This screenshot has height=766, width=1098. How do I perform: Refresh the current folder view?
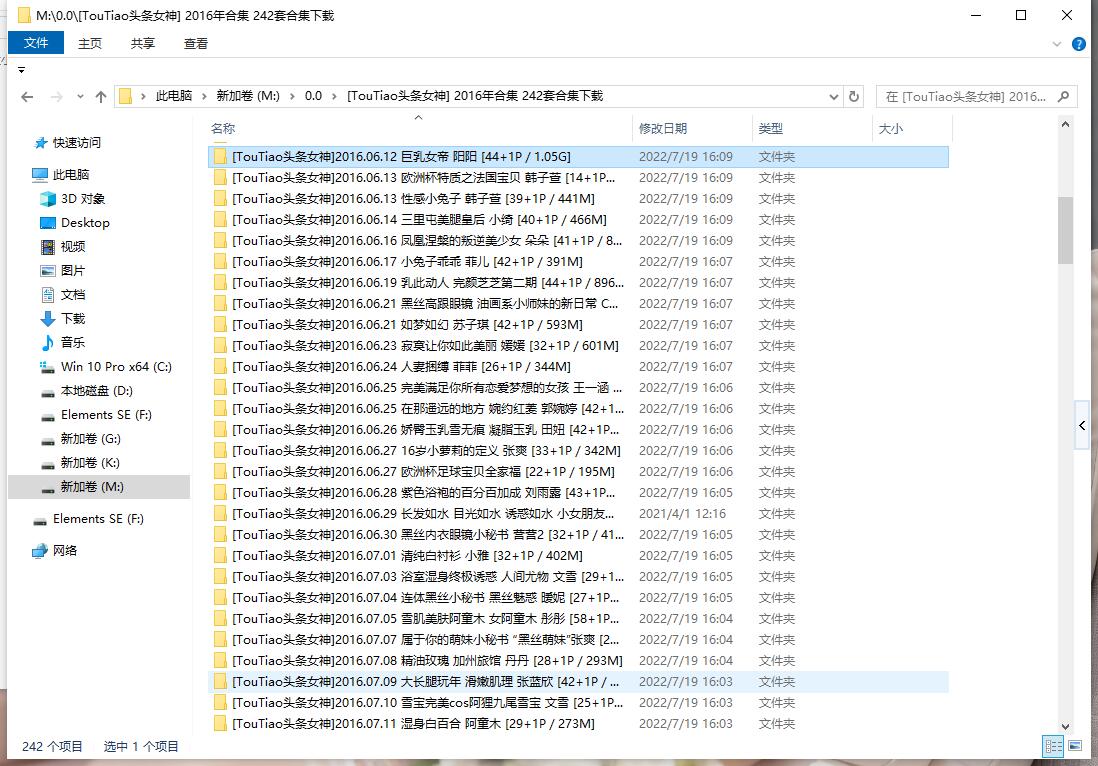(854, 96)
